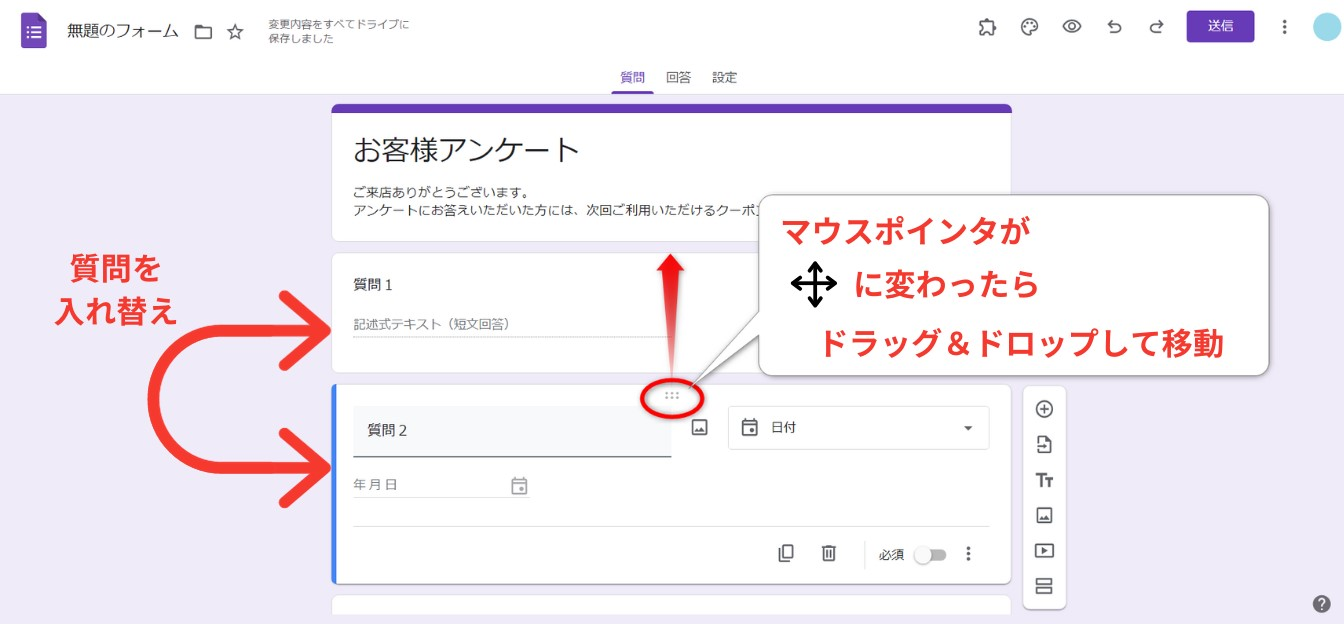Open the 日付 question type dropdown
1344x624 pixels.
858,428
